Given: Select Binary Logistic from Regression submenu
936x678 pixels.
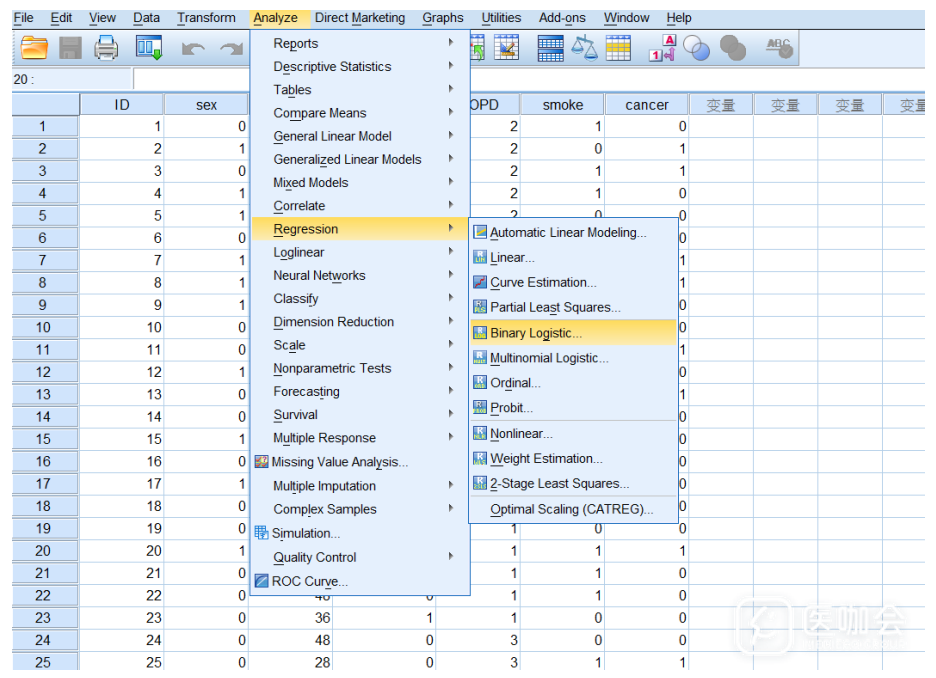Looking at the screenshot, I should (x=535, y=333).
